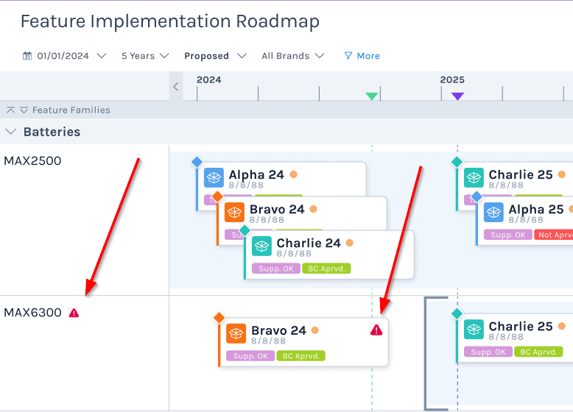Click the red Not Aprvd tag on Alpha 25

click(553, 235)
